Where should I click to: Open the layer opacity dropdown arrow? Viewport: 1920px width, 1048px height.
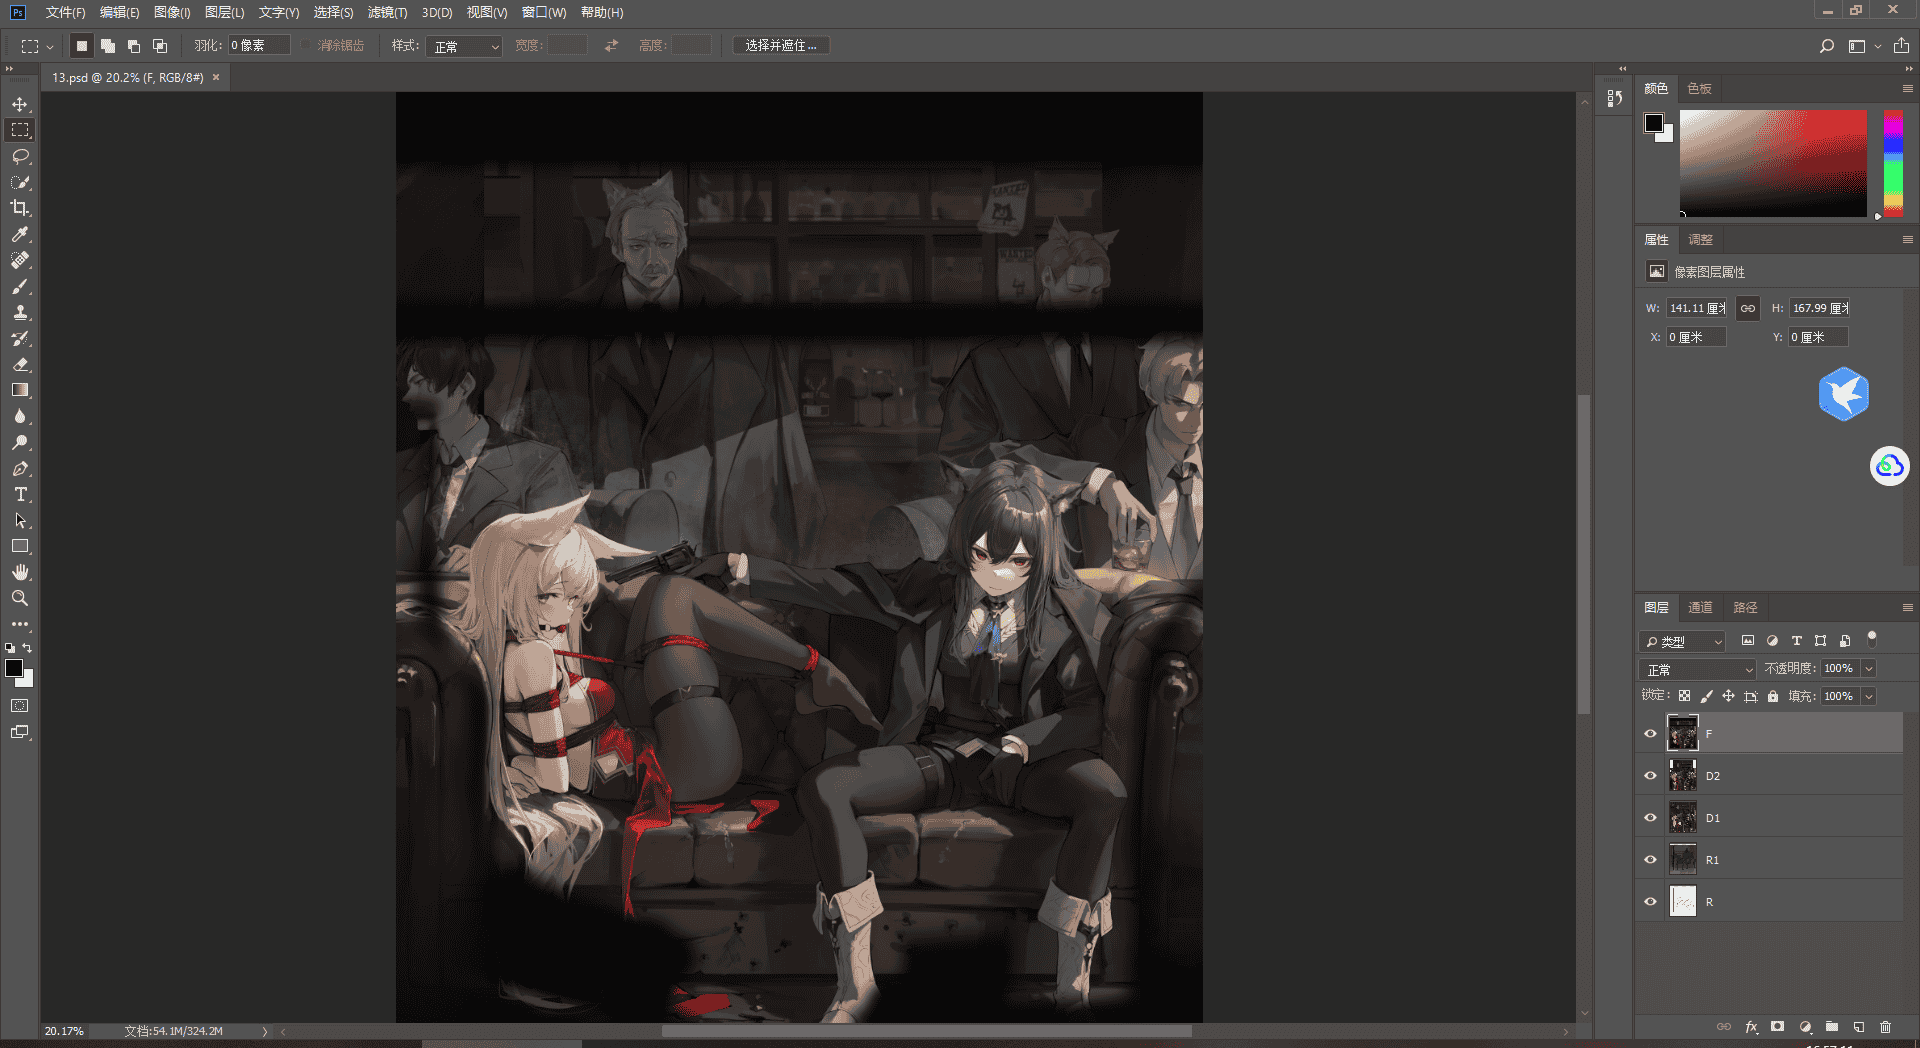point(1868,668)
